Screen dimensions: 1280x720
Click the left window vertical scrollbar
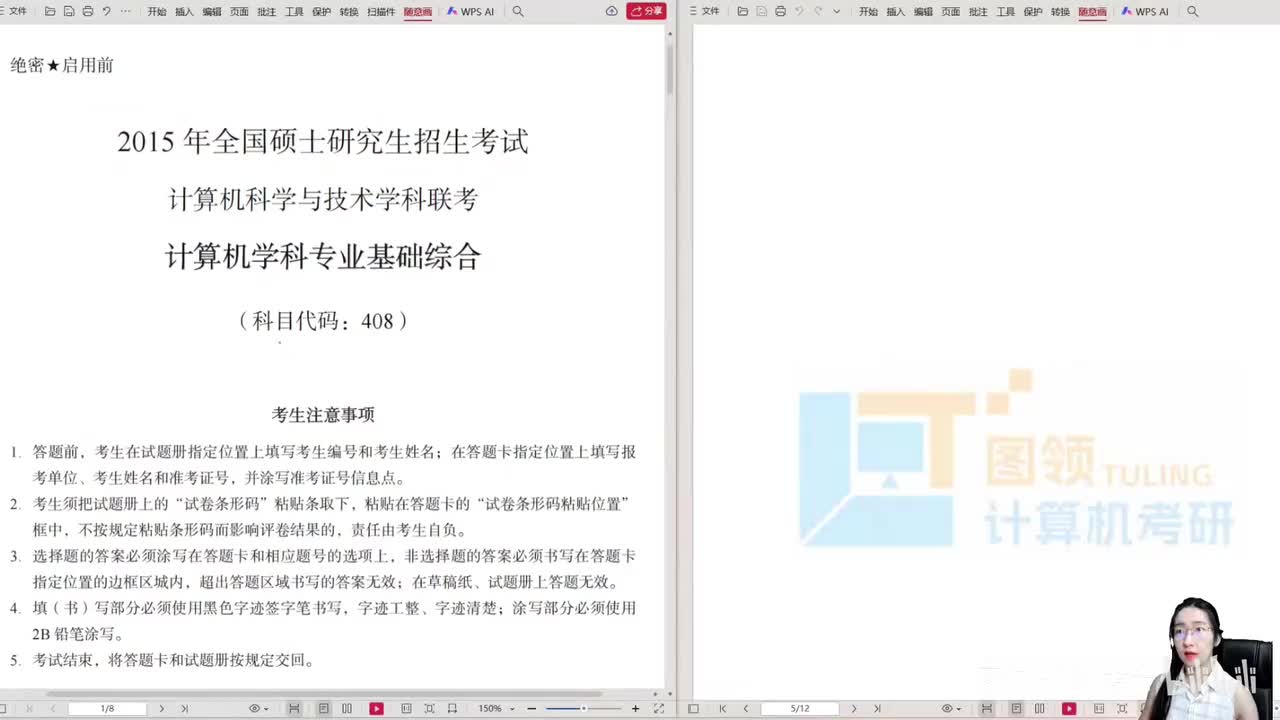point(670,68)
